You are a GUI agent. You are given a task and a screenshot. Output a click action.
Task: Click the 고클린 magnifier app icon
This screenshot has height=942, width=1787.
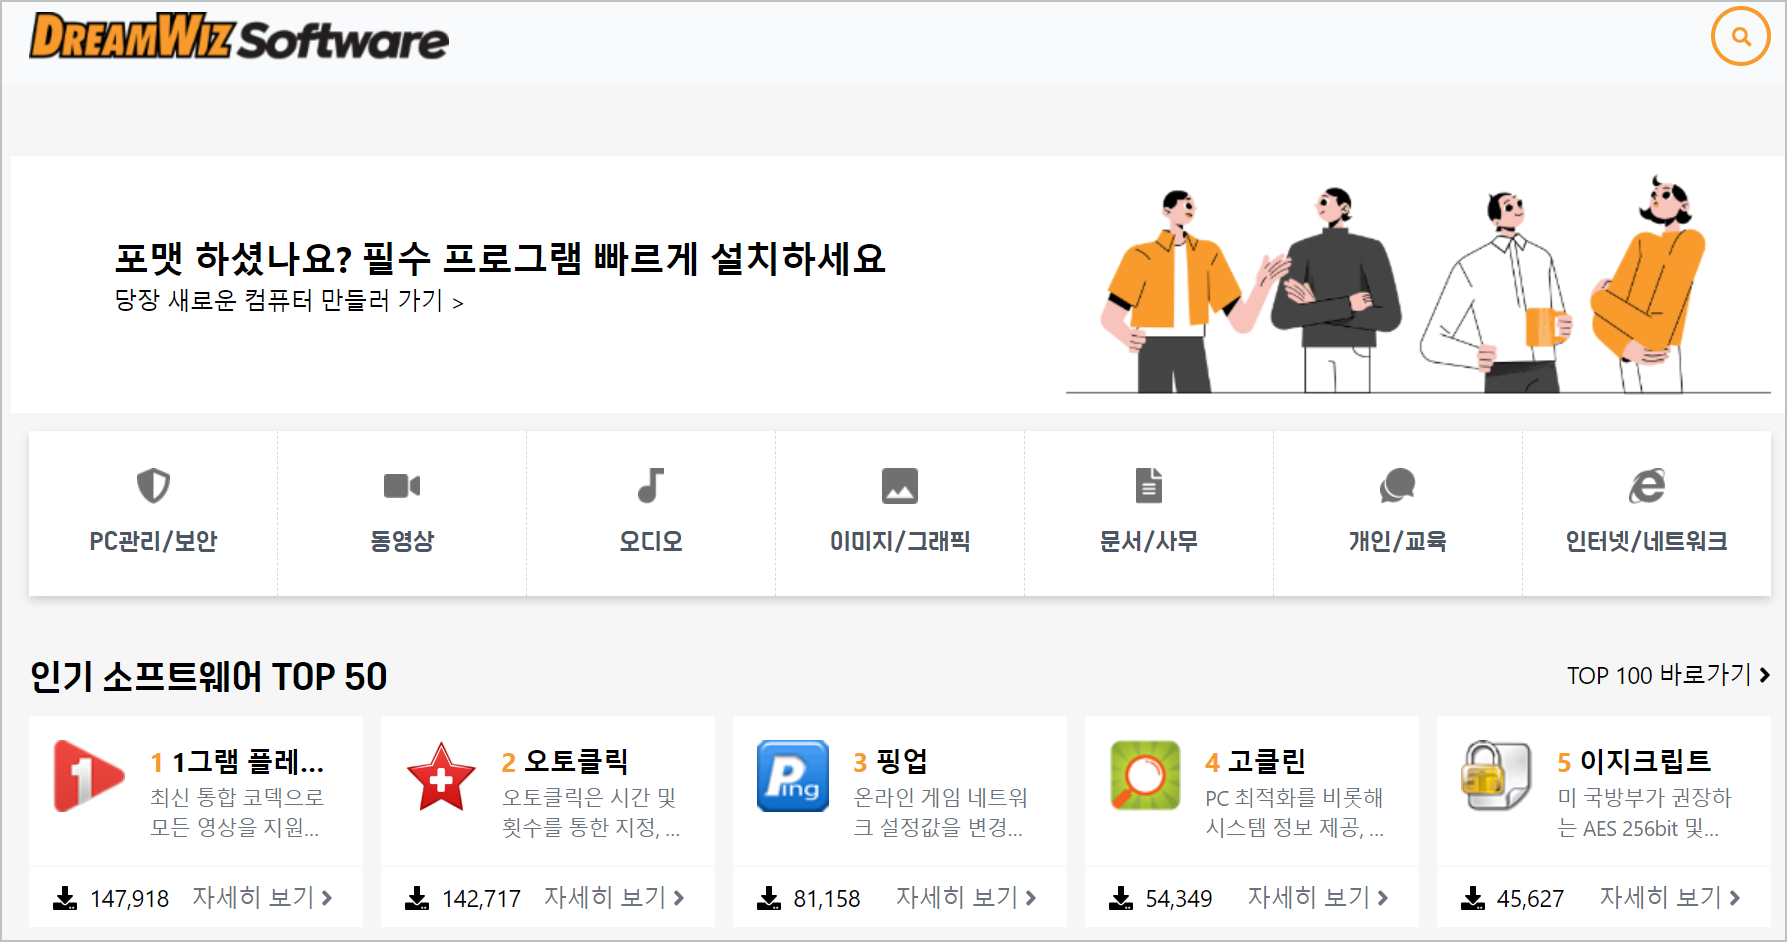pyautogui.click(x=1145, y=776)
